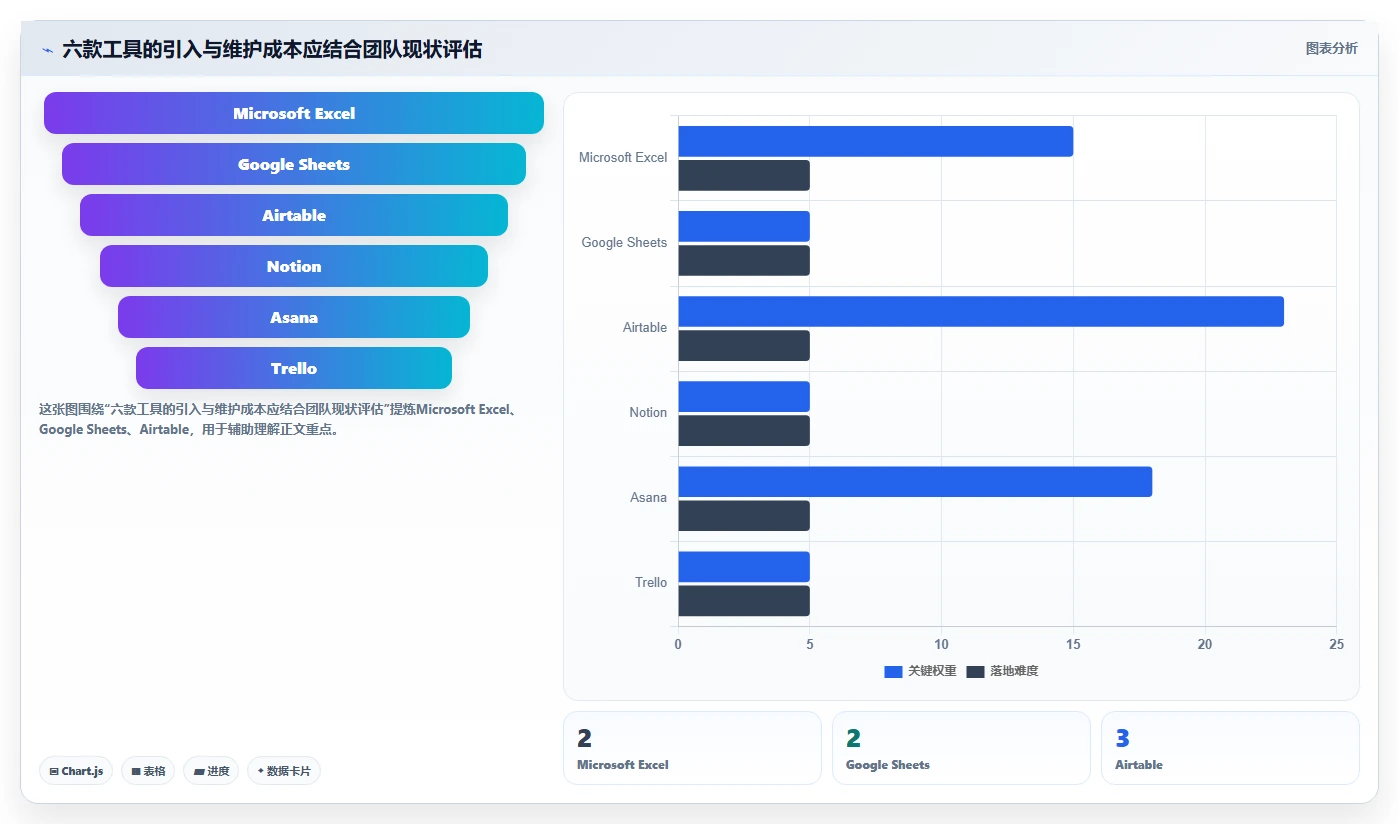Viewport: 1399px width, 824px height.
Task: Click the 进度 tag chip
Action: 211,771
